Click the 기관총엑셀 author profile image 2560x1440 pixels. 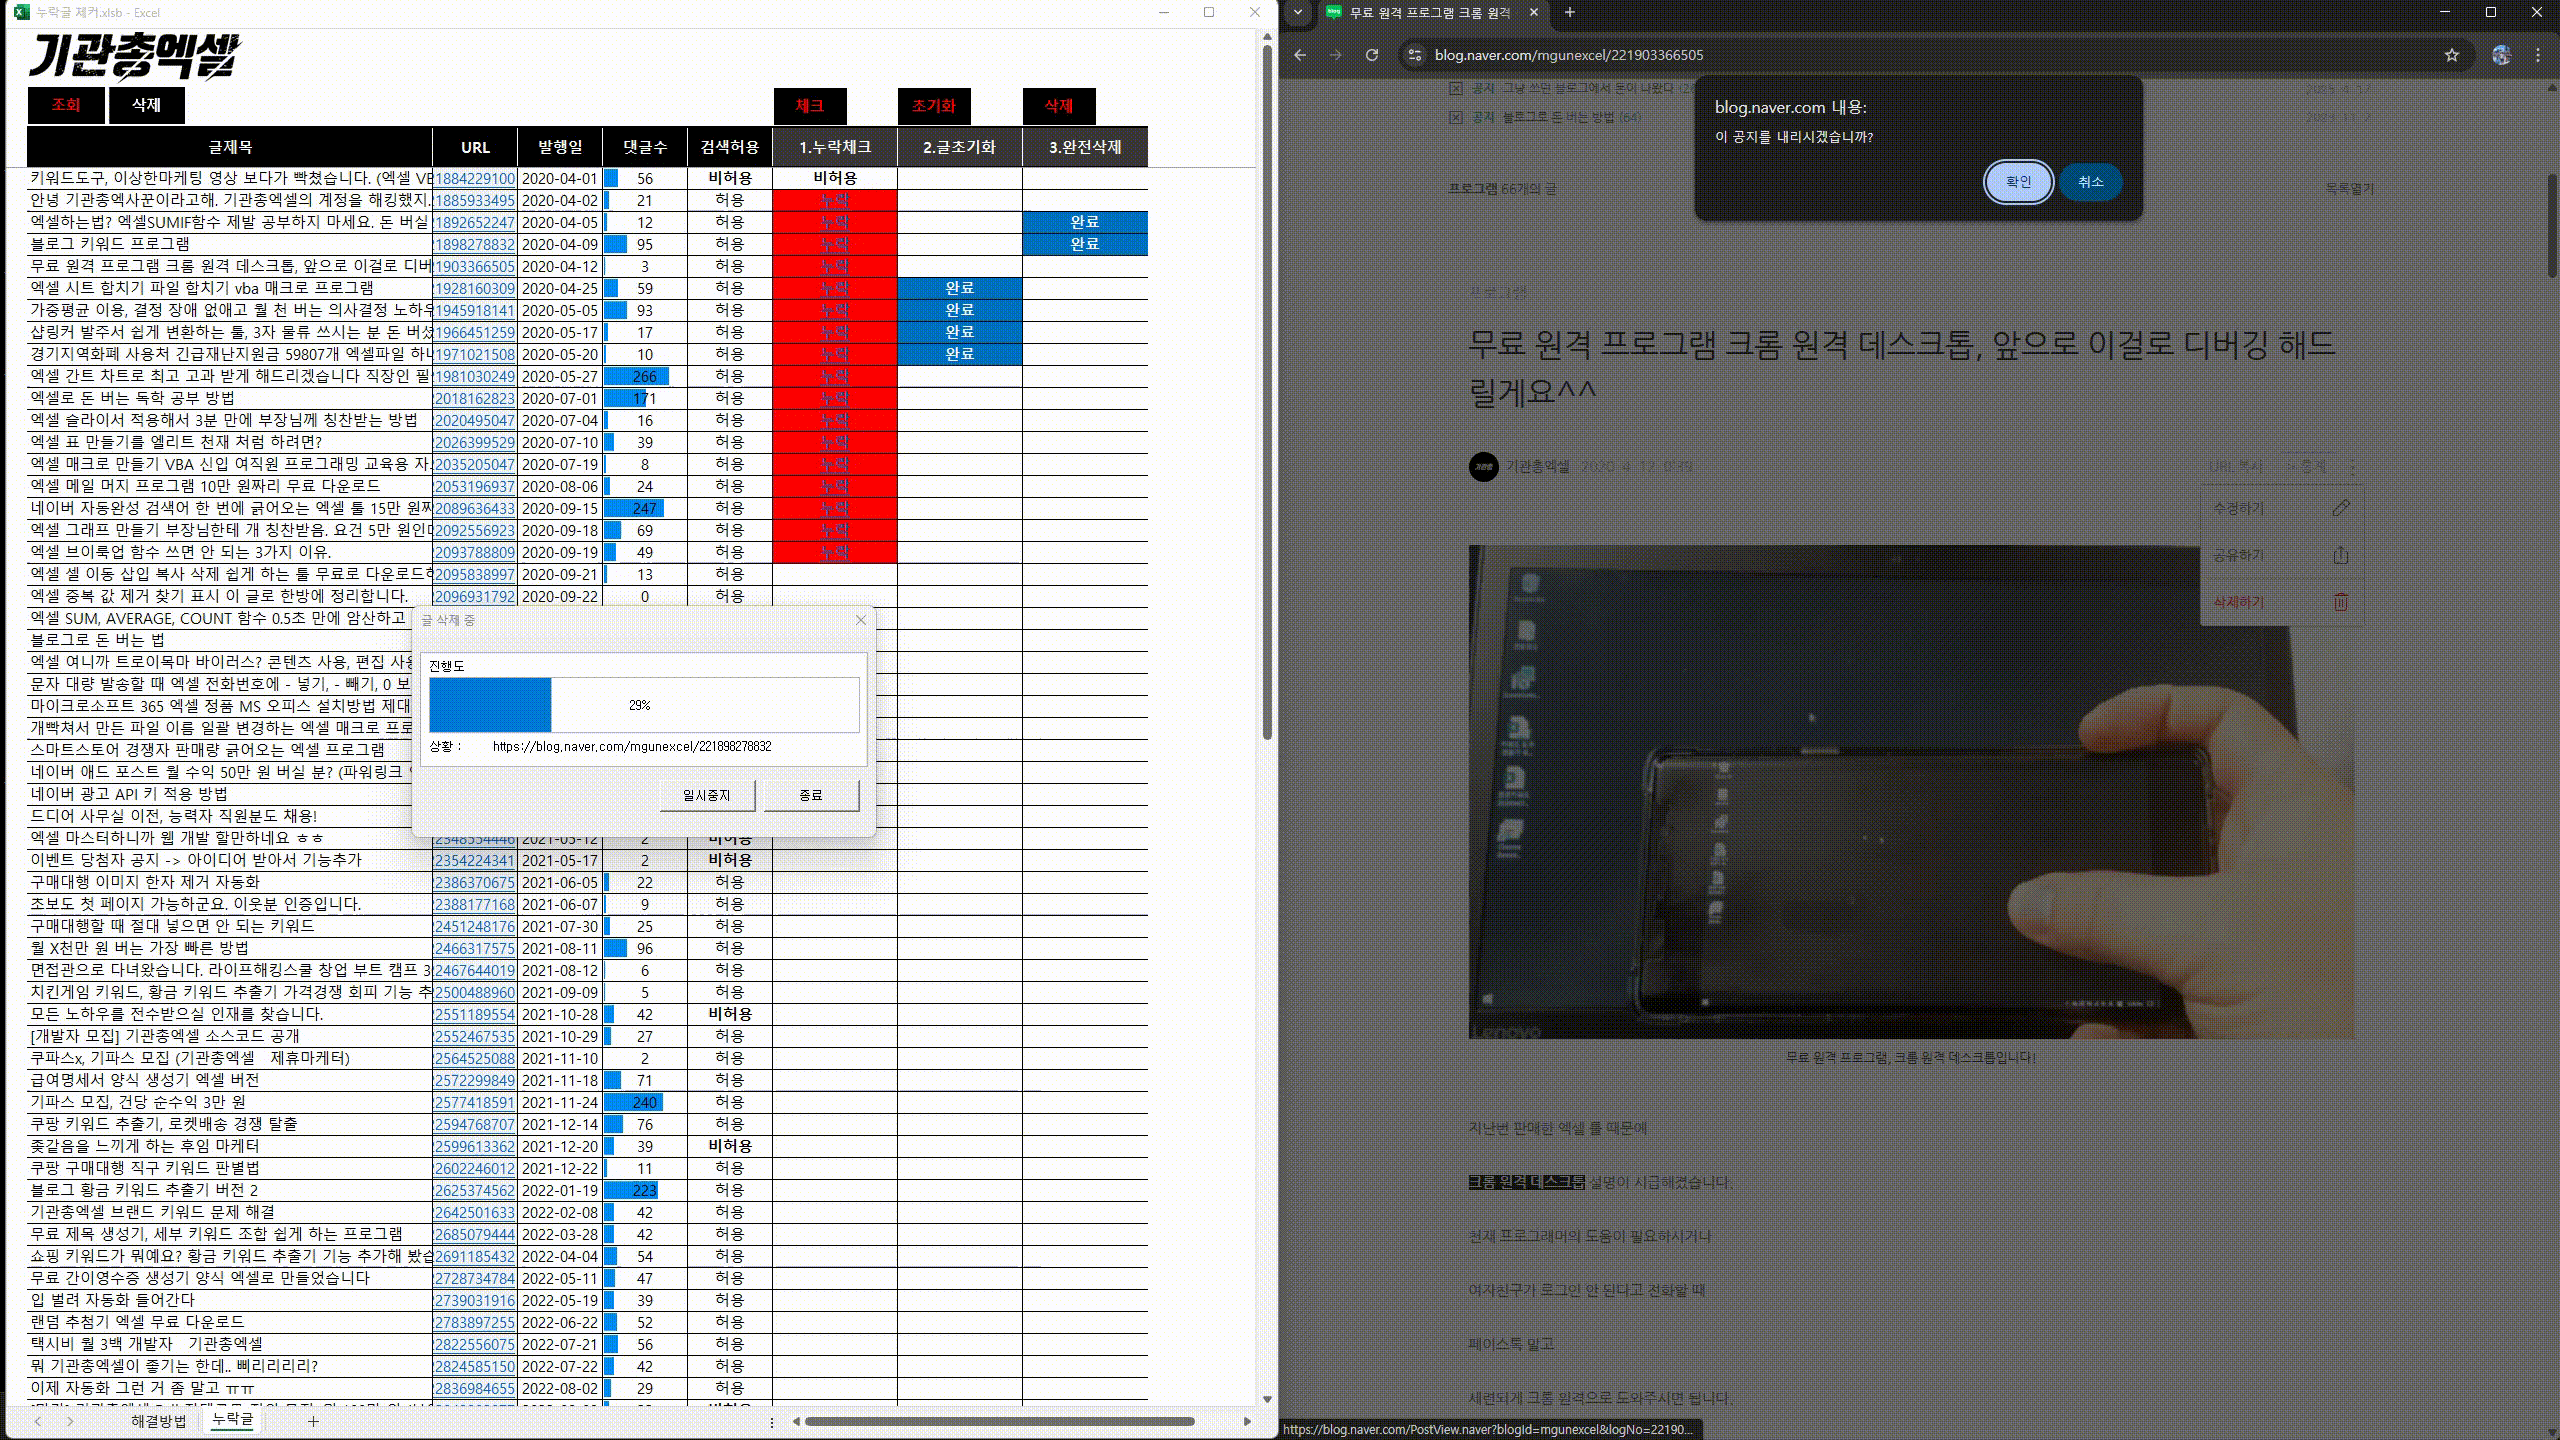point(1483,467)
